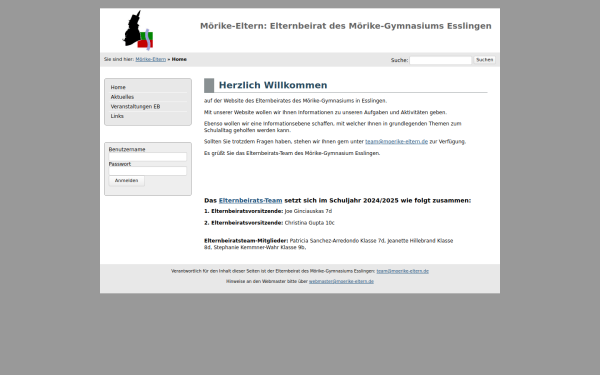The width and height of the screenshot is (600, 375).
Task: Focus the Benutzername input field
Action: coord(148,157)
